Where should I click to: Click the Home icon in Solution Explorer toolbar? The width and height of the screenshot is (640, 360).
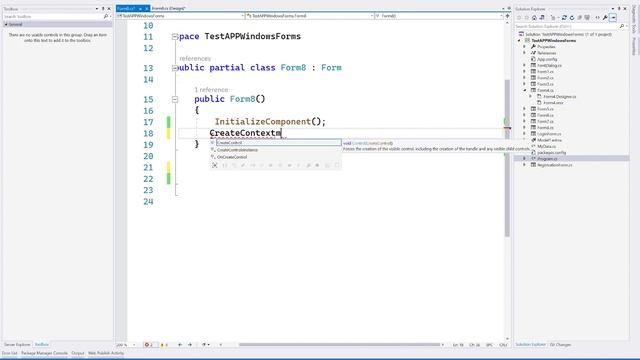click(x=534, y=18)
